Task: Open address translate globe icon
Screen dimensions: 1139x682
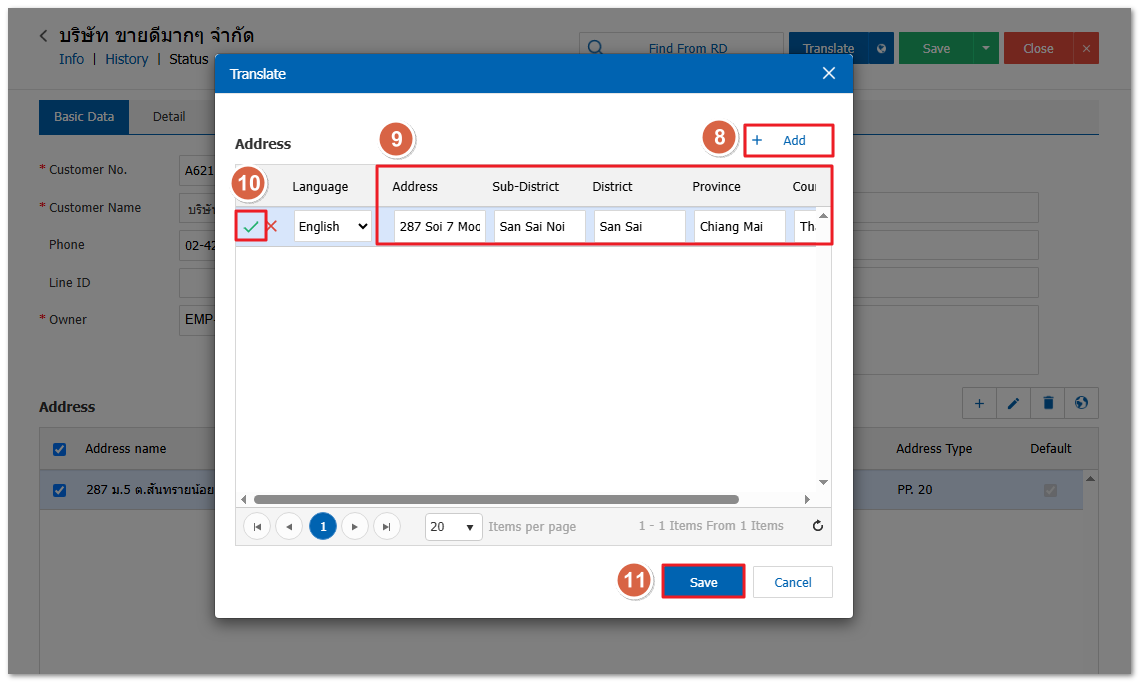Action: coord(1081,403)
